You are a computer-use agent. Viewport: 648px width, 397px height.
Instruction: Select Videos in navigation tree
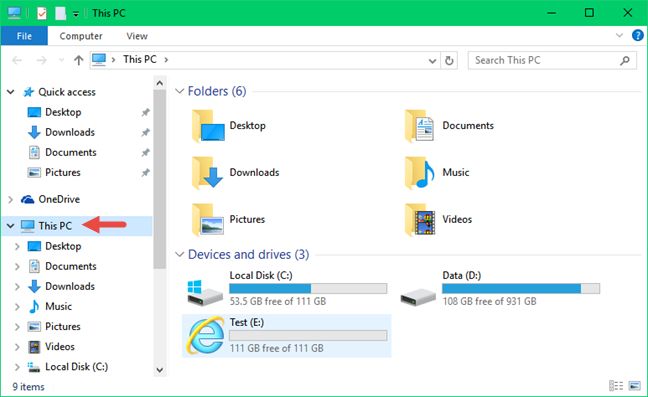[60, 346]
